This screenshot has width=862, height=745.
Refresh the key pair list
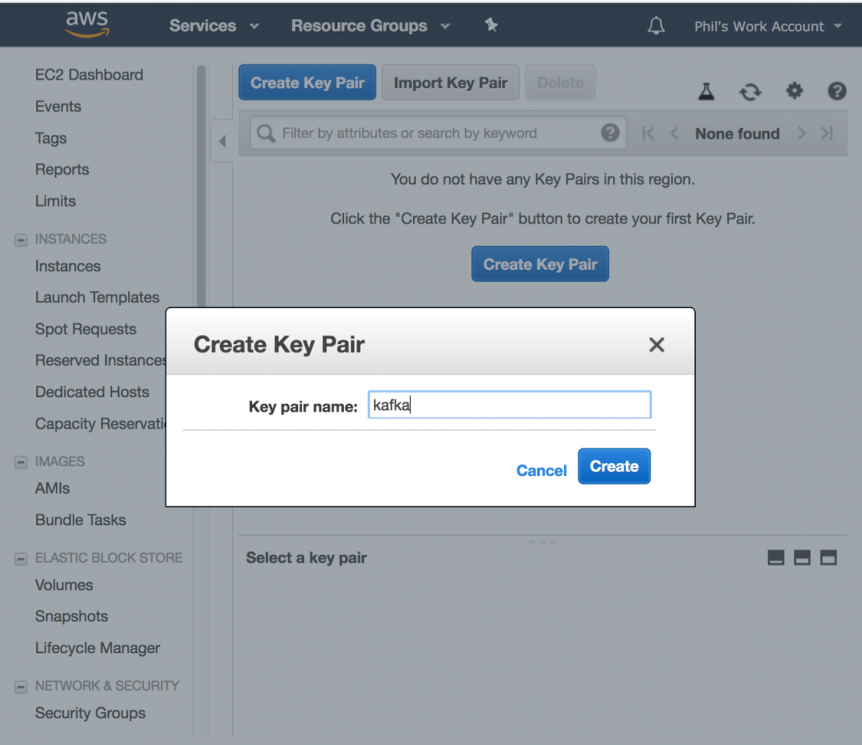click(750, 91)
